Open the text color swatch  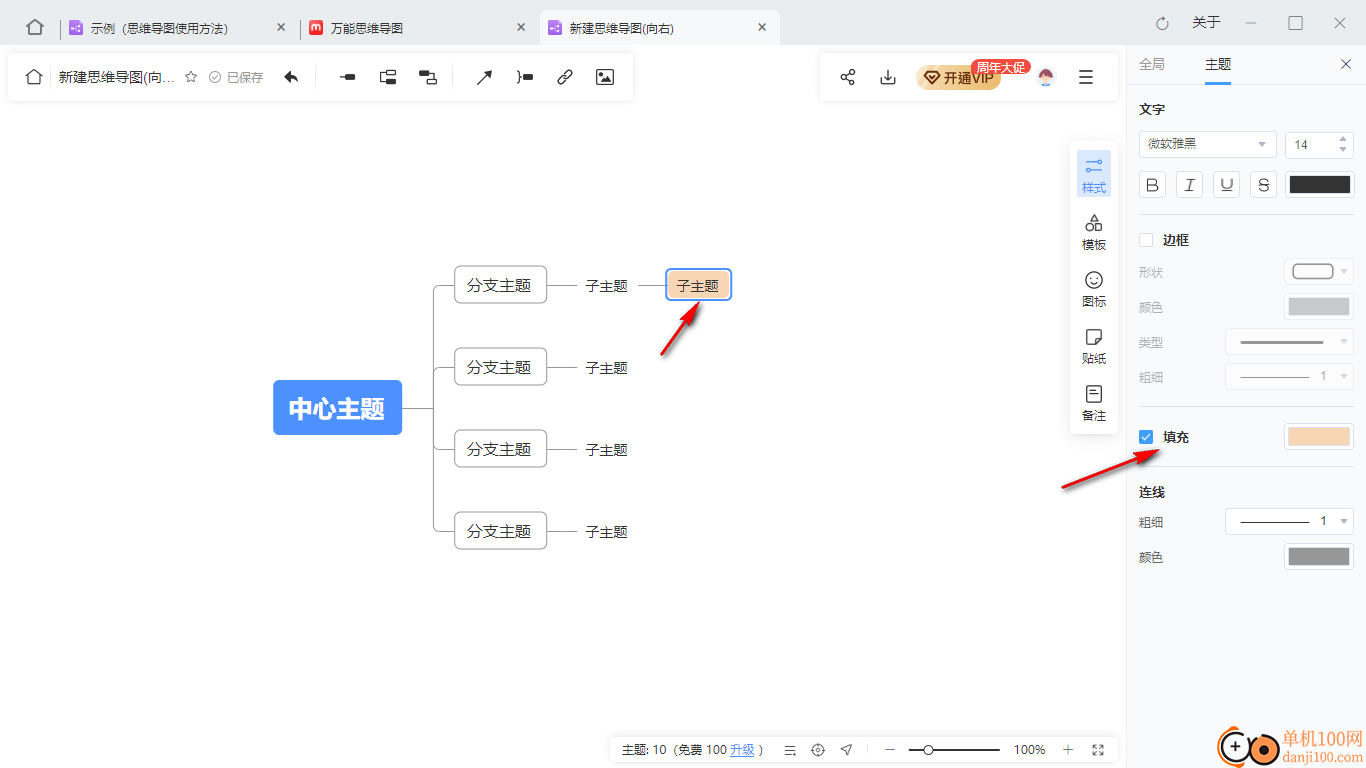[1319, 184]
